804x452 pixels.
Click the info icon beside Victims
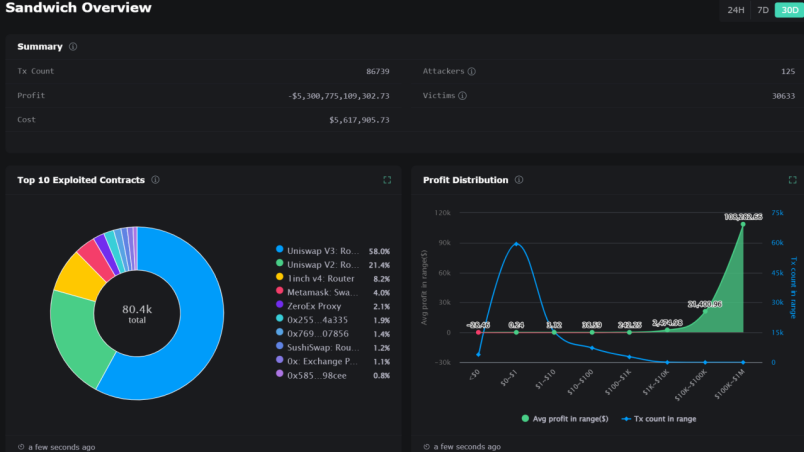[463, 95]
